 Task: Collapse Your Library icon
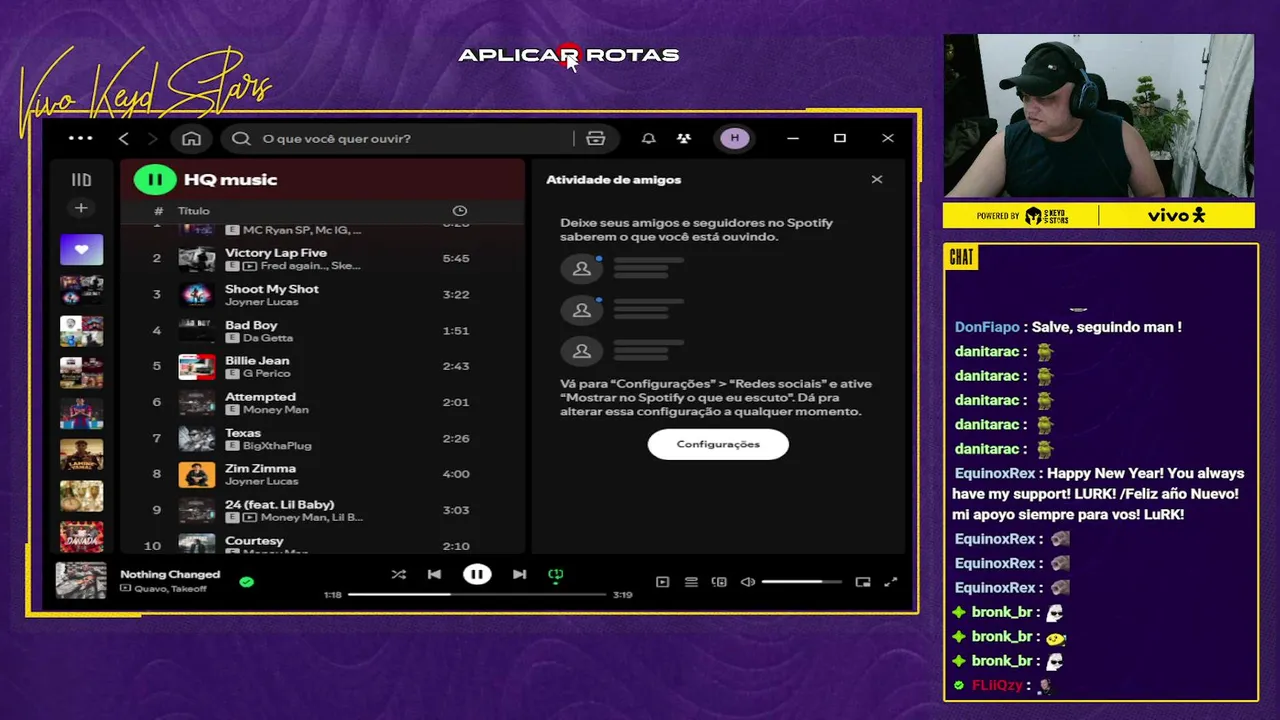coord(81,180)
